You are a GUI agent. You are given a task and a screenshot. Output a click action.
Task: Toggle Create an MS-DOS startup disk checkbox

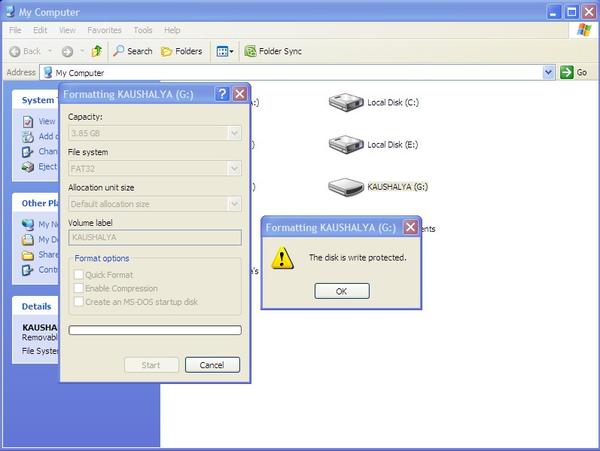(x=78, y=301)
